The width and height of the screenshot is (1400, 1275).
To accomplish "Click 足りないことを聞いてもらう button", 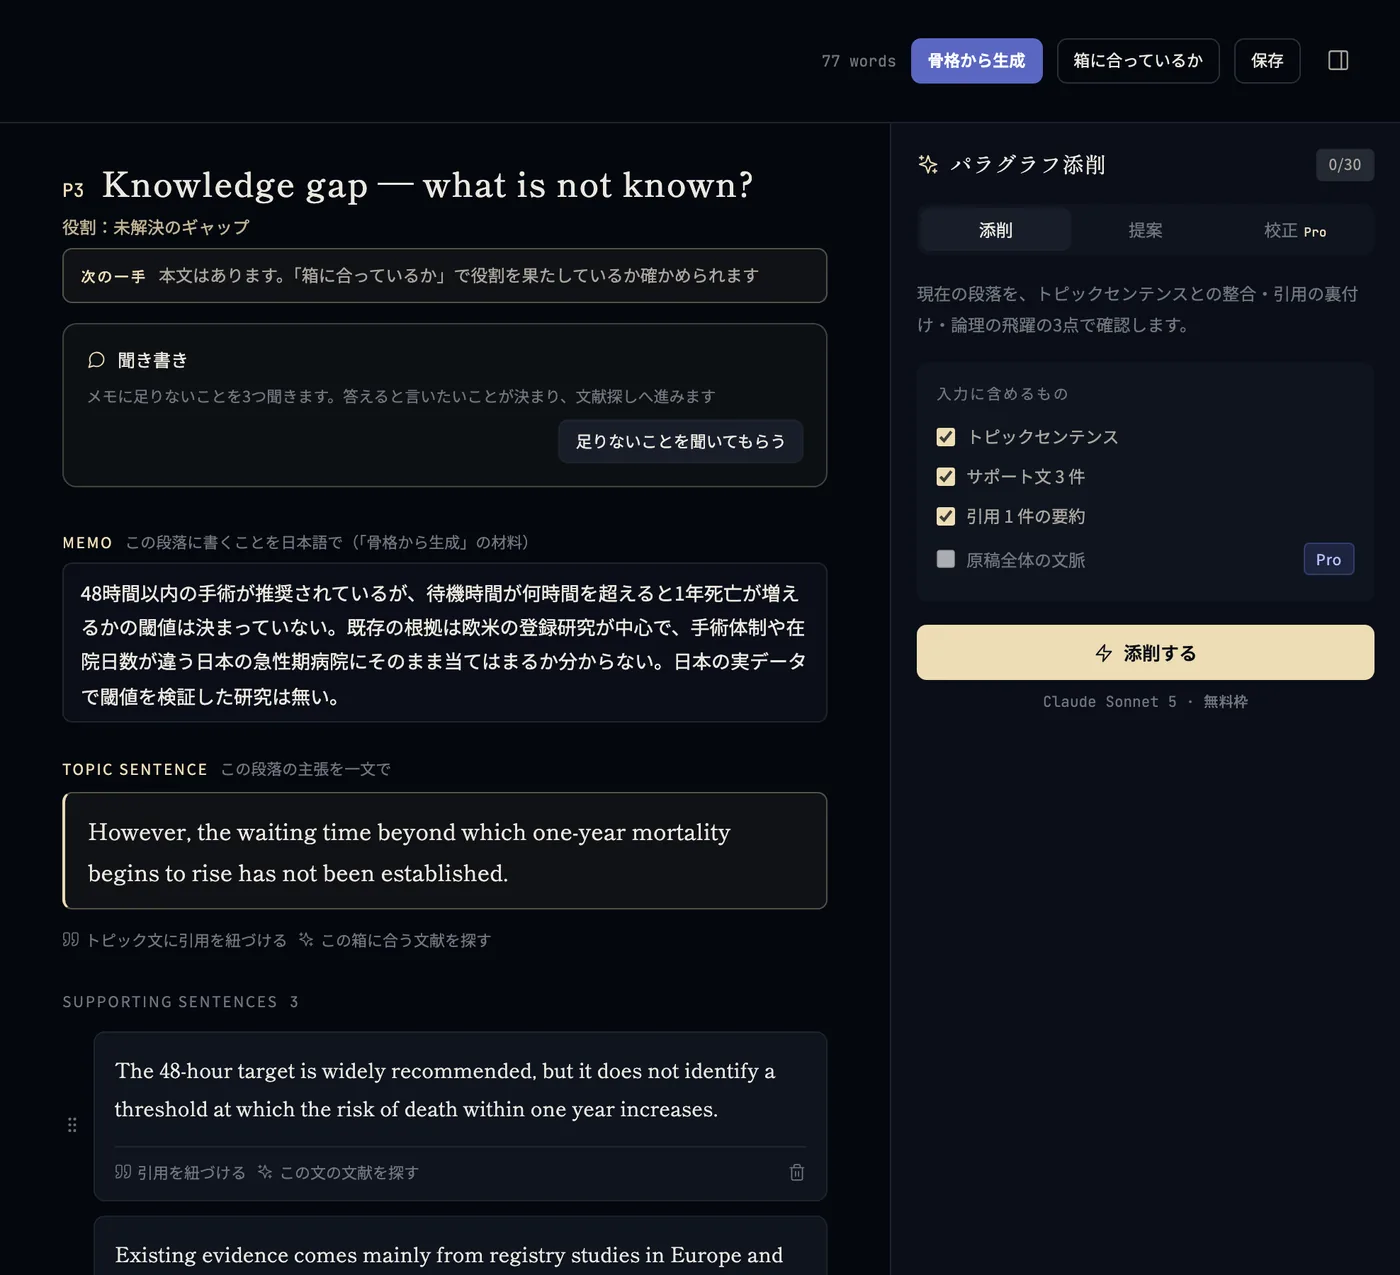I will point(681,441).
